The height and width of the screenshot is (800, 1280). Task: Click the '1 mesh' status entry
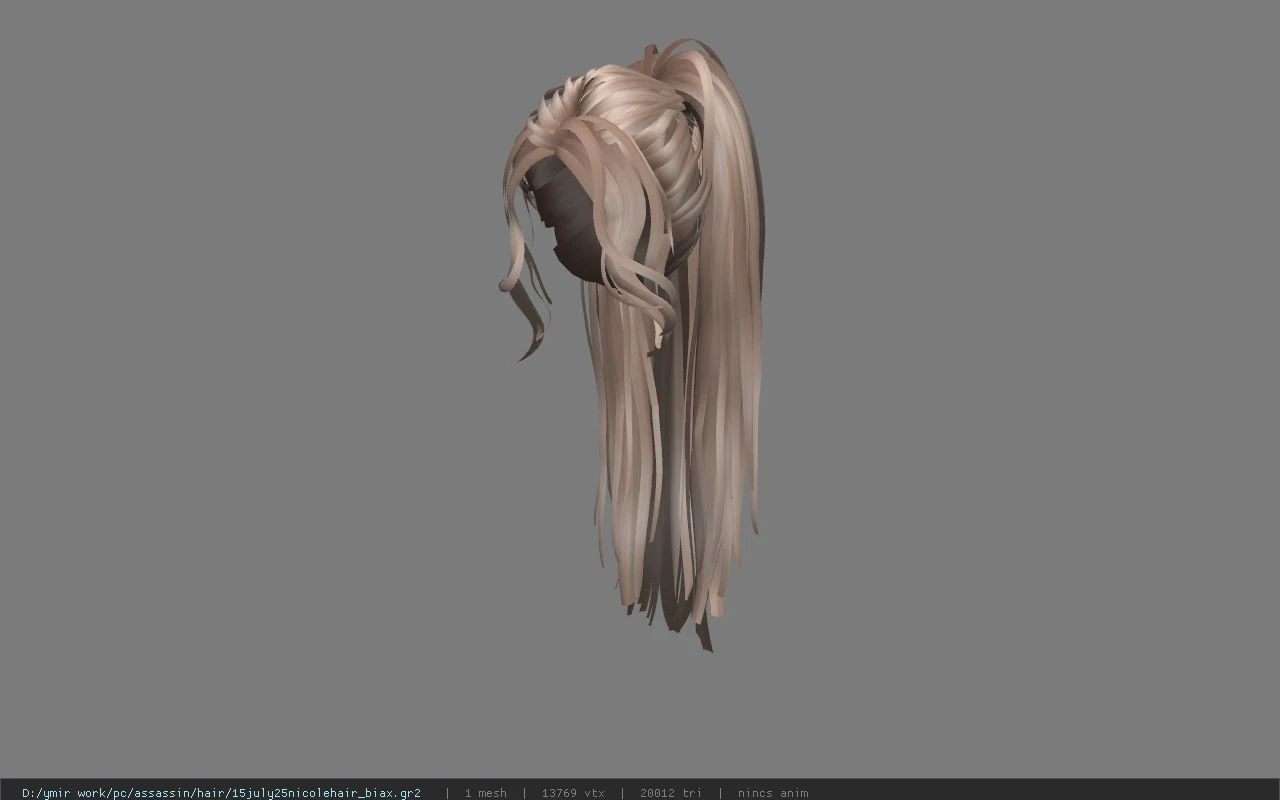point(485,793)
